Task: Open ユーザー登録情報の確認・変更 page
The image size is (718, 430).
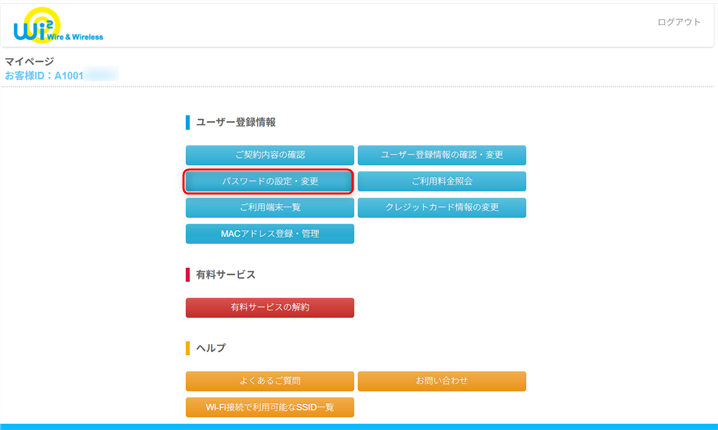Action: coord(442,155)
